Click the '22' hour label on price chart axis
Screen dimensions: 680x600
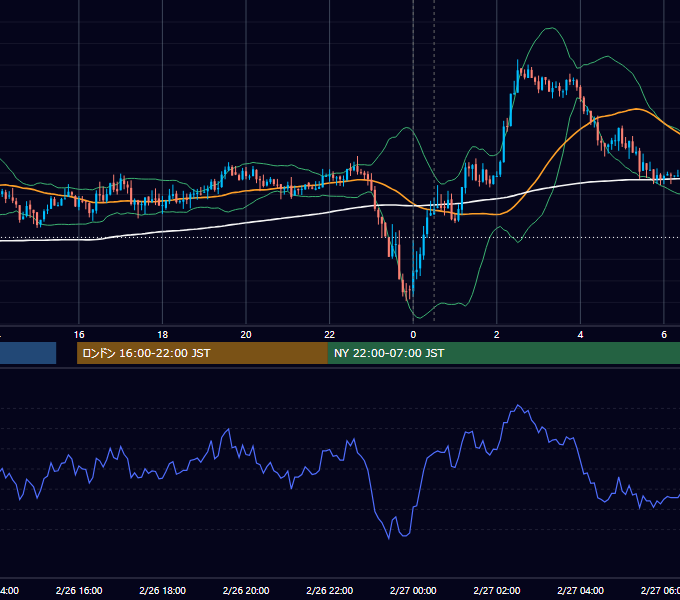[x=330, y=335]
